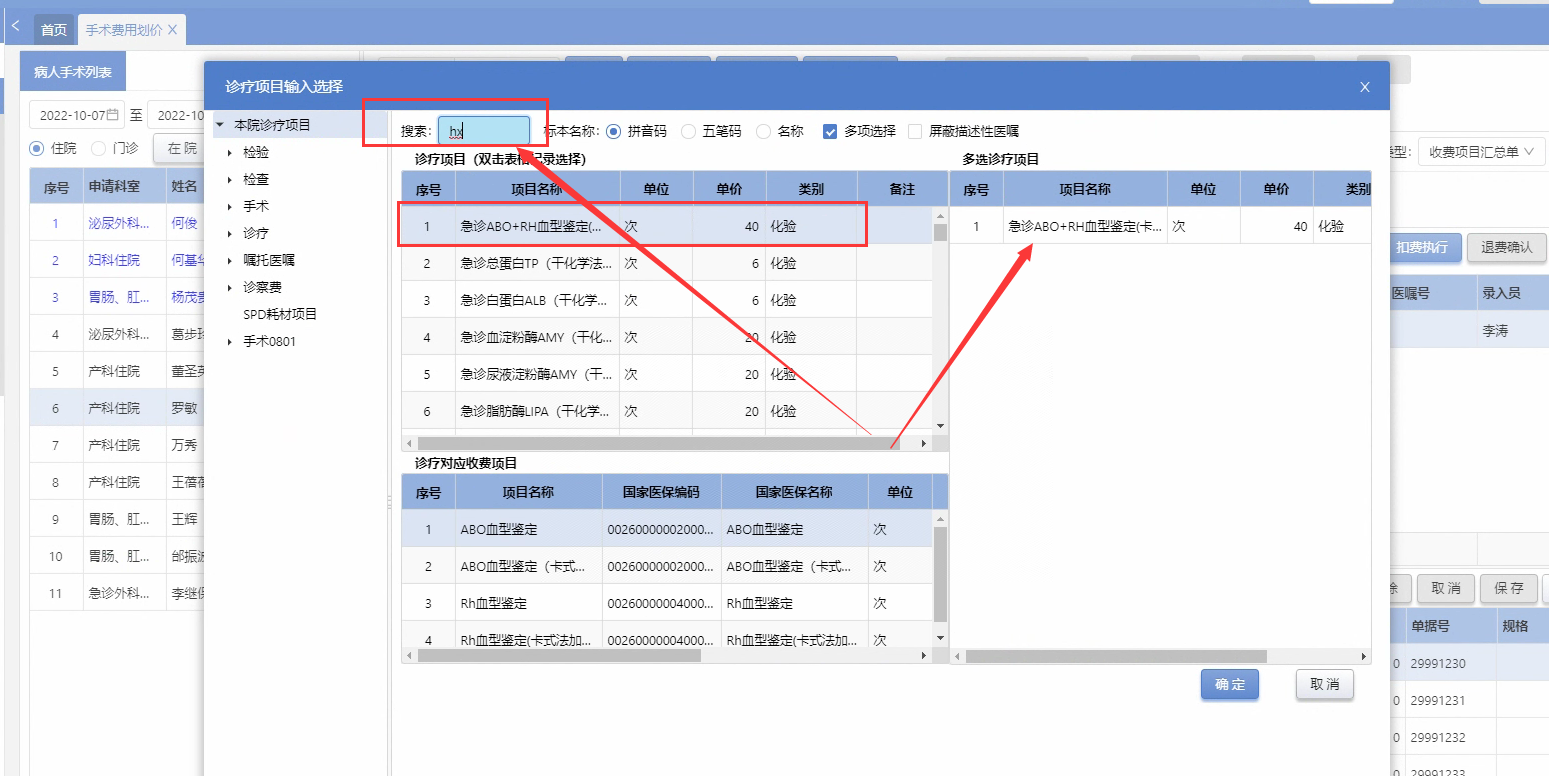Open the 收费项目汇总单 dropdown
This screenshot has width=1549, height=776.
(x=1481, y=152)
